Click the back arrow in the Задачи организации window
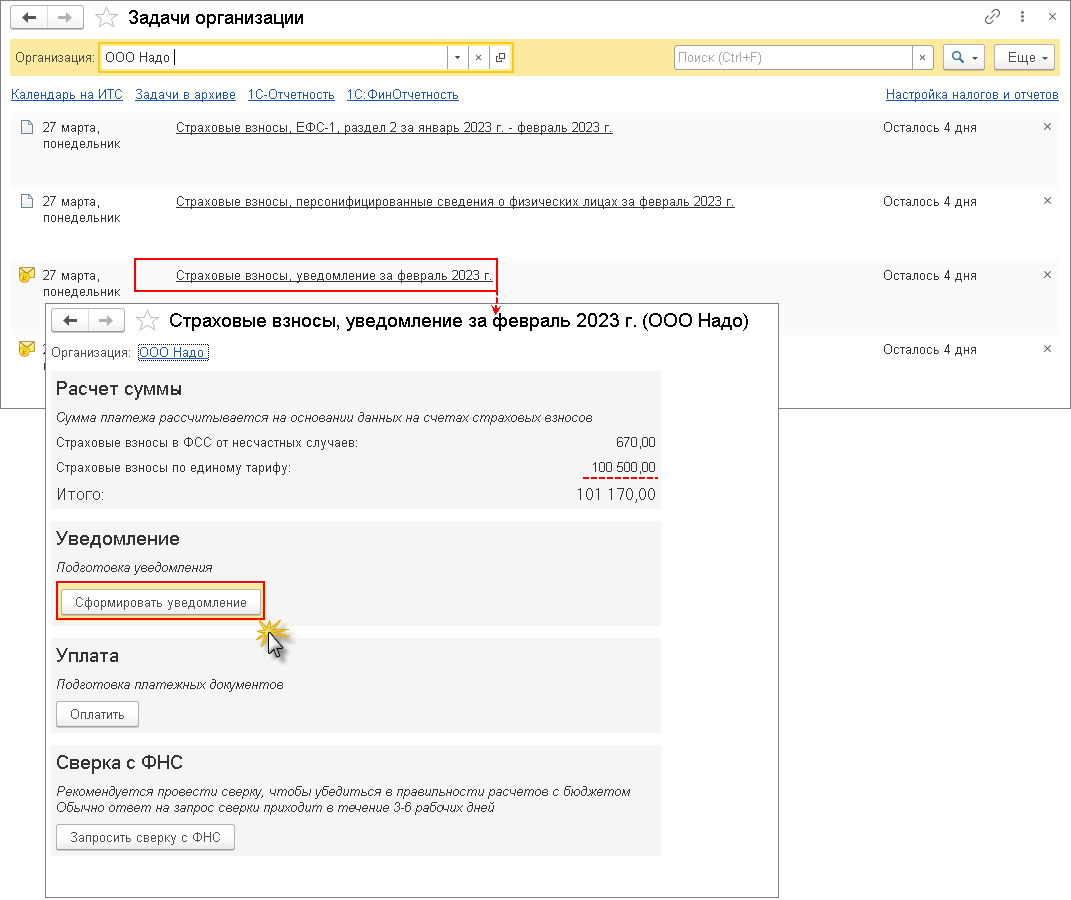Image resolution: width=1071 pixels, height=900 pixels. [x=30, y=18]
